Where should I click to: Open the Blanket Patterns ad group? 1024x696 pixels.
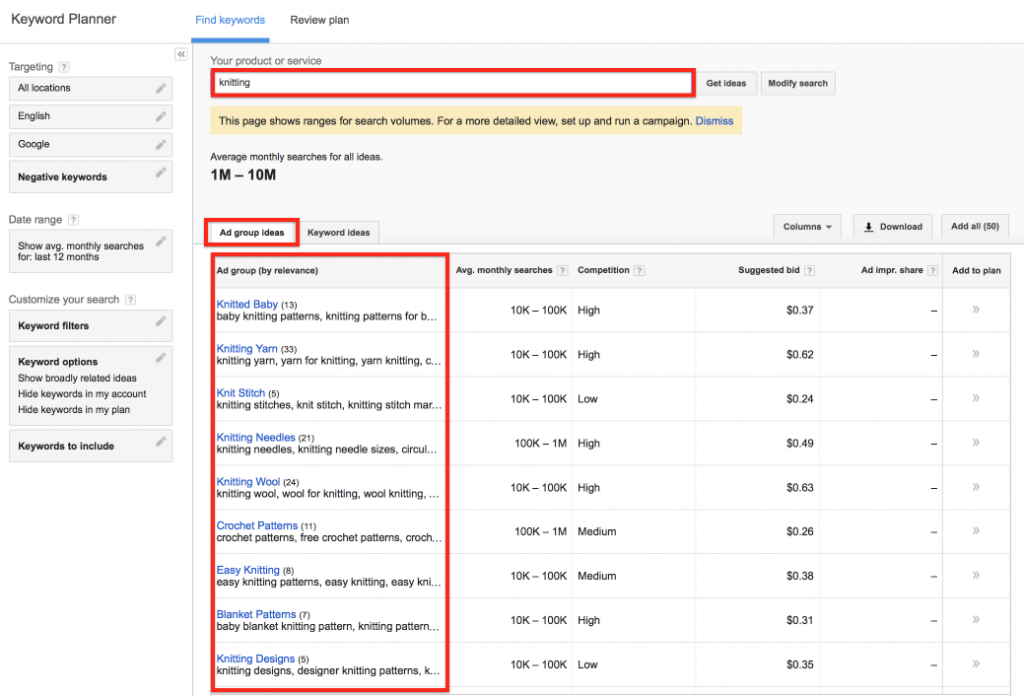[256, 614]
